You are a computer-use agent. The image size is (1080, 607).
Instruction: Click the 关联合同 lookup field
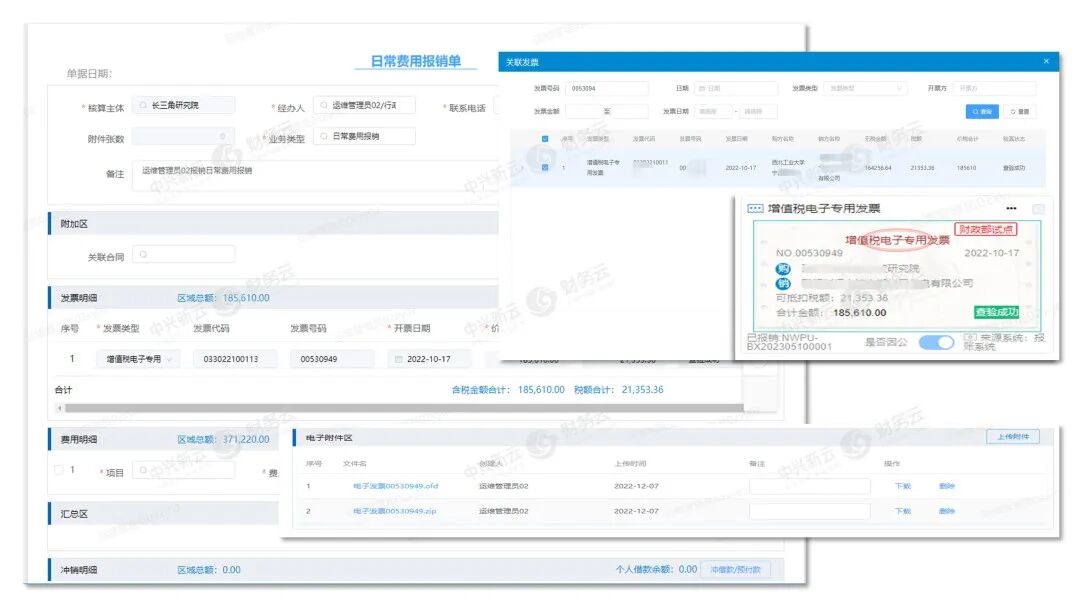(x=183, y=255)
